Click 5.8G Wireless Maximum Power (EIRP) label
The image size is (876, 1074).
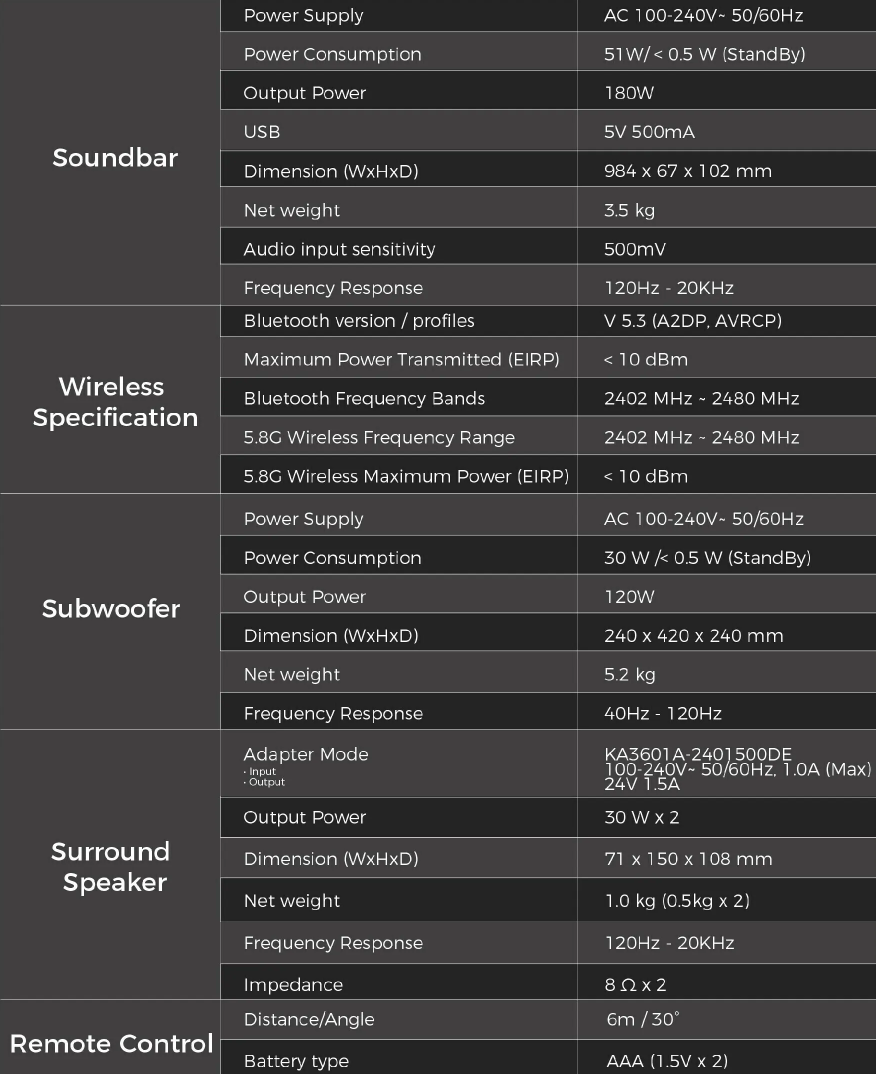(x=406, y=476)
